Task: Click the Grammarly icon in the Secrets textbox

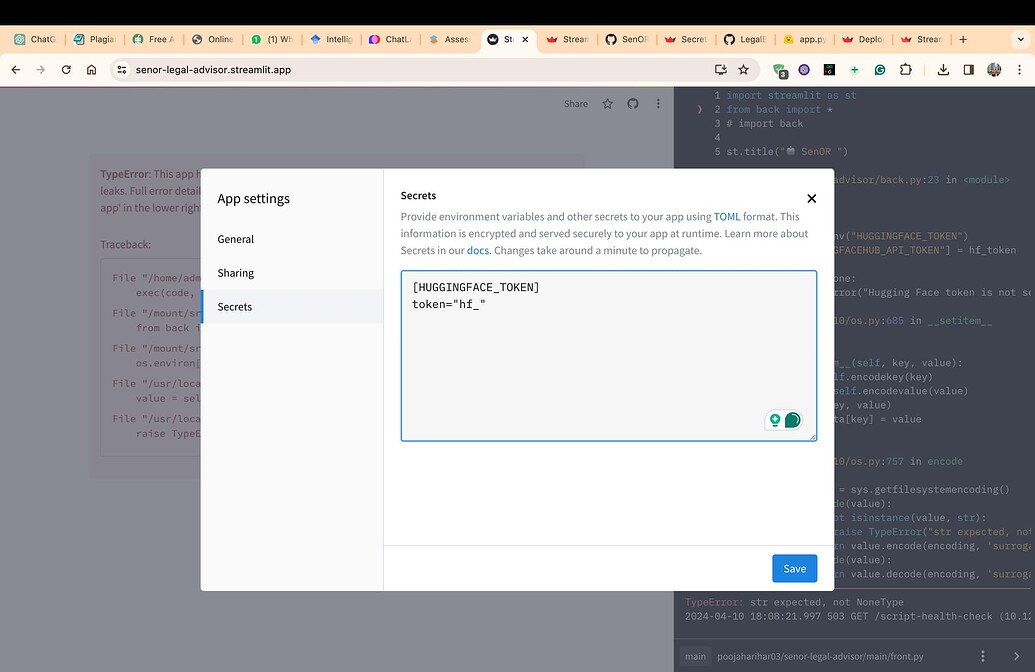Action: [x=793, y=420]
